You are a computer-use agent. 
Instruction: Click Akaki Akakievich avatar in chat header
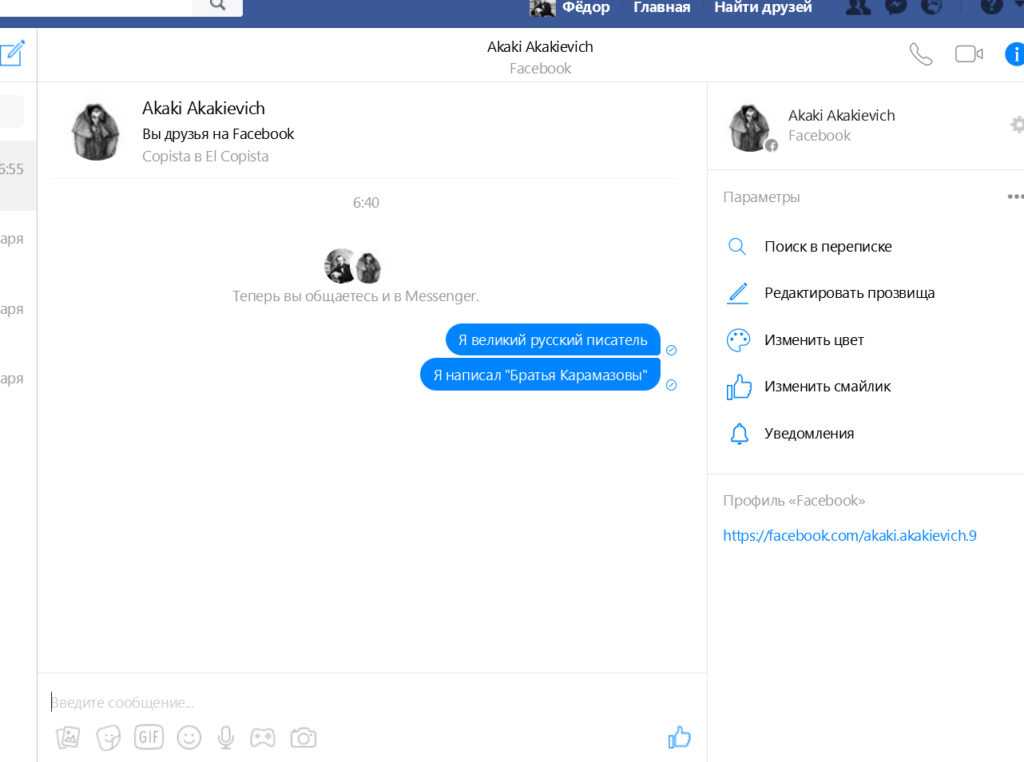(x=95, y=132)
